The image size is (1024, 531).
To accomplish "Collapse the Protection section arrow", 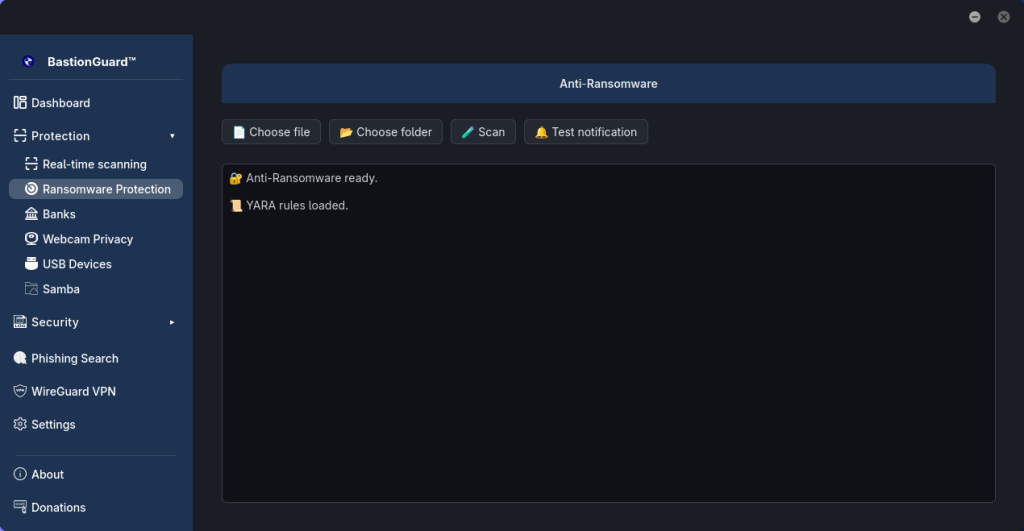I will (172, 136).
